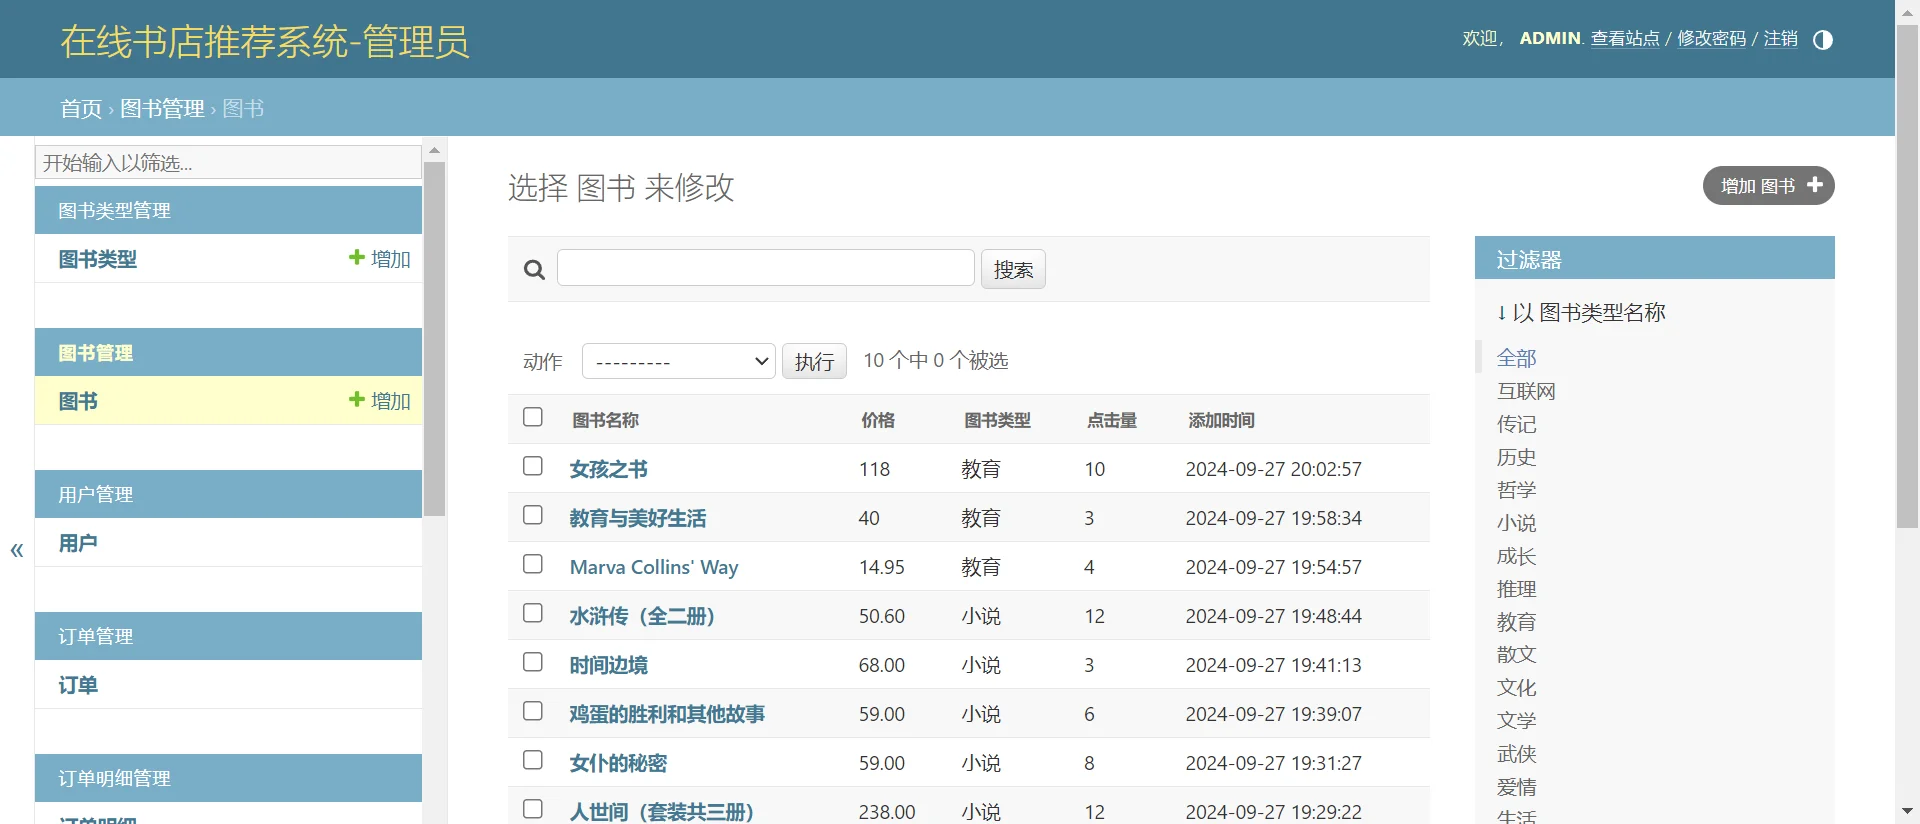
Task: Click the site title 在线书店推荐系统-管理员
Action: [265, 41]
